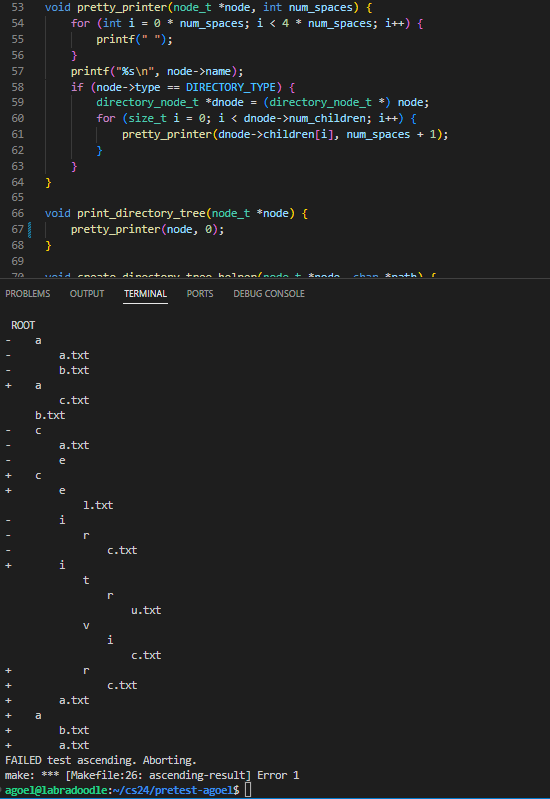Image resolution: width=550 pixels, height=799 pixels.
Task: Click closing brace on line 68
Action: pos(48,246)
